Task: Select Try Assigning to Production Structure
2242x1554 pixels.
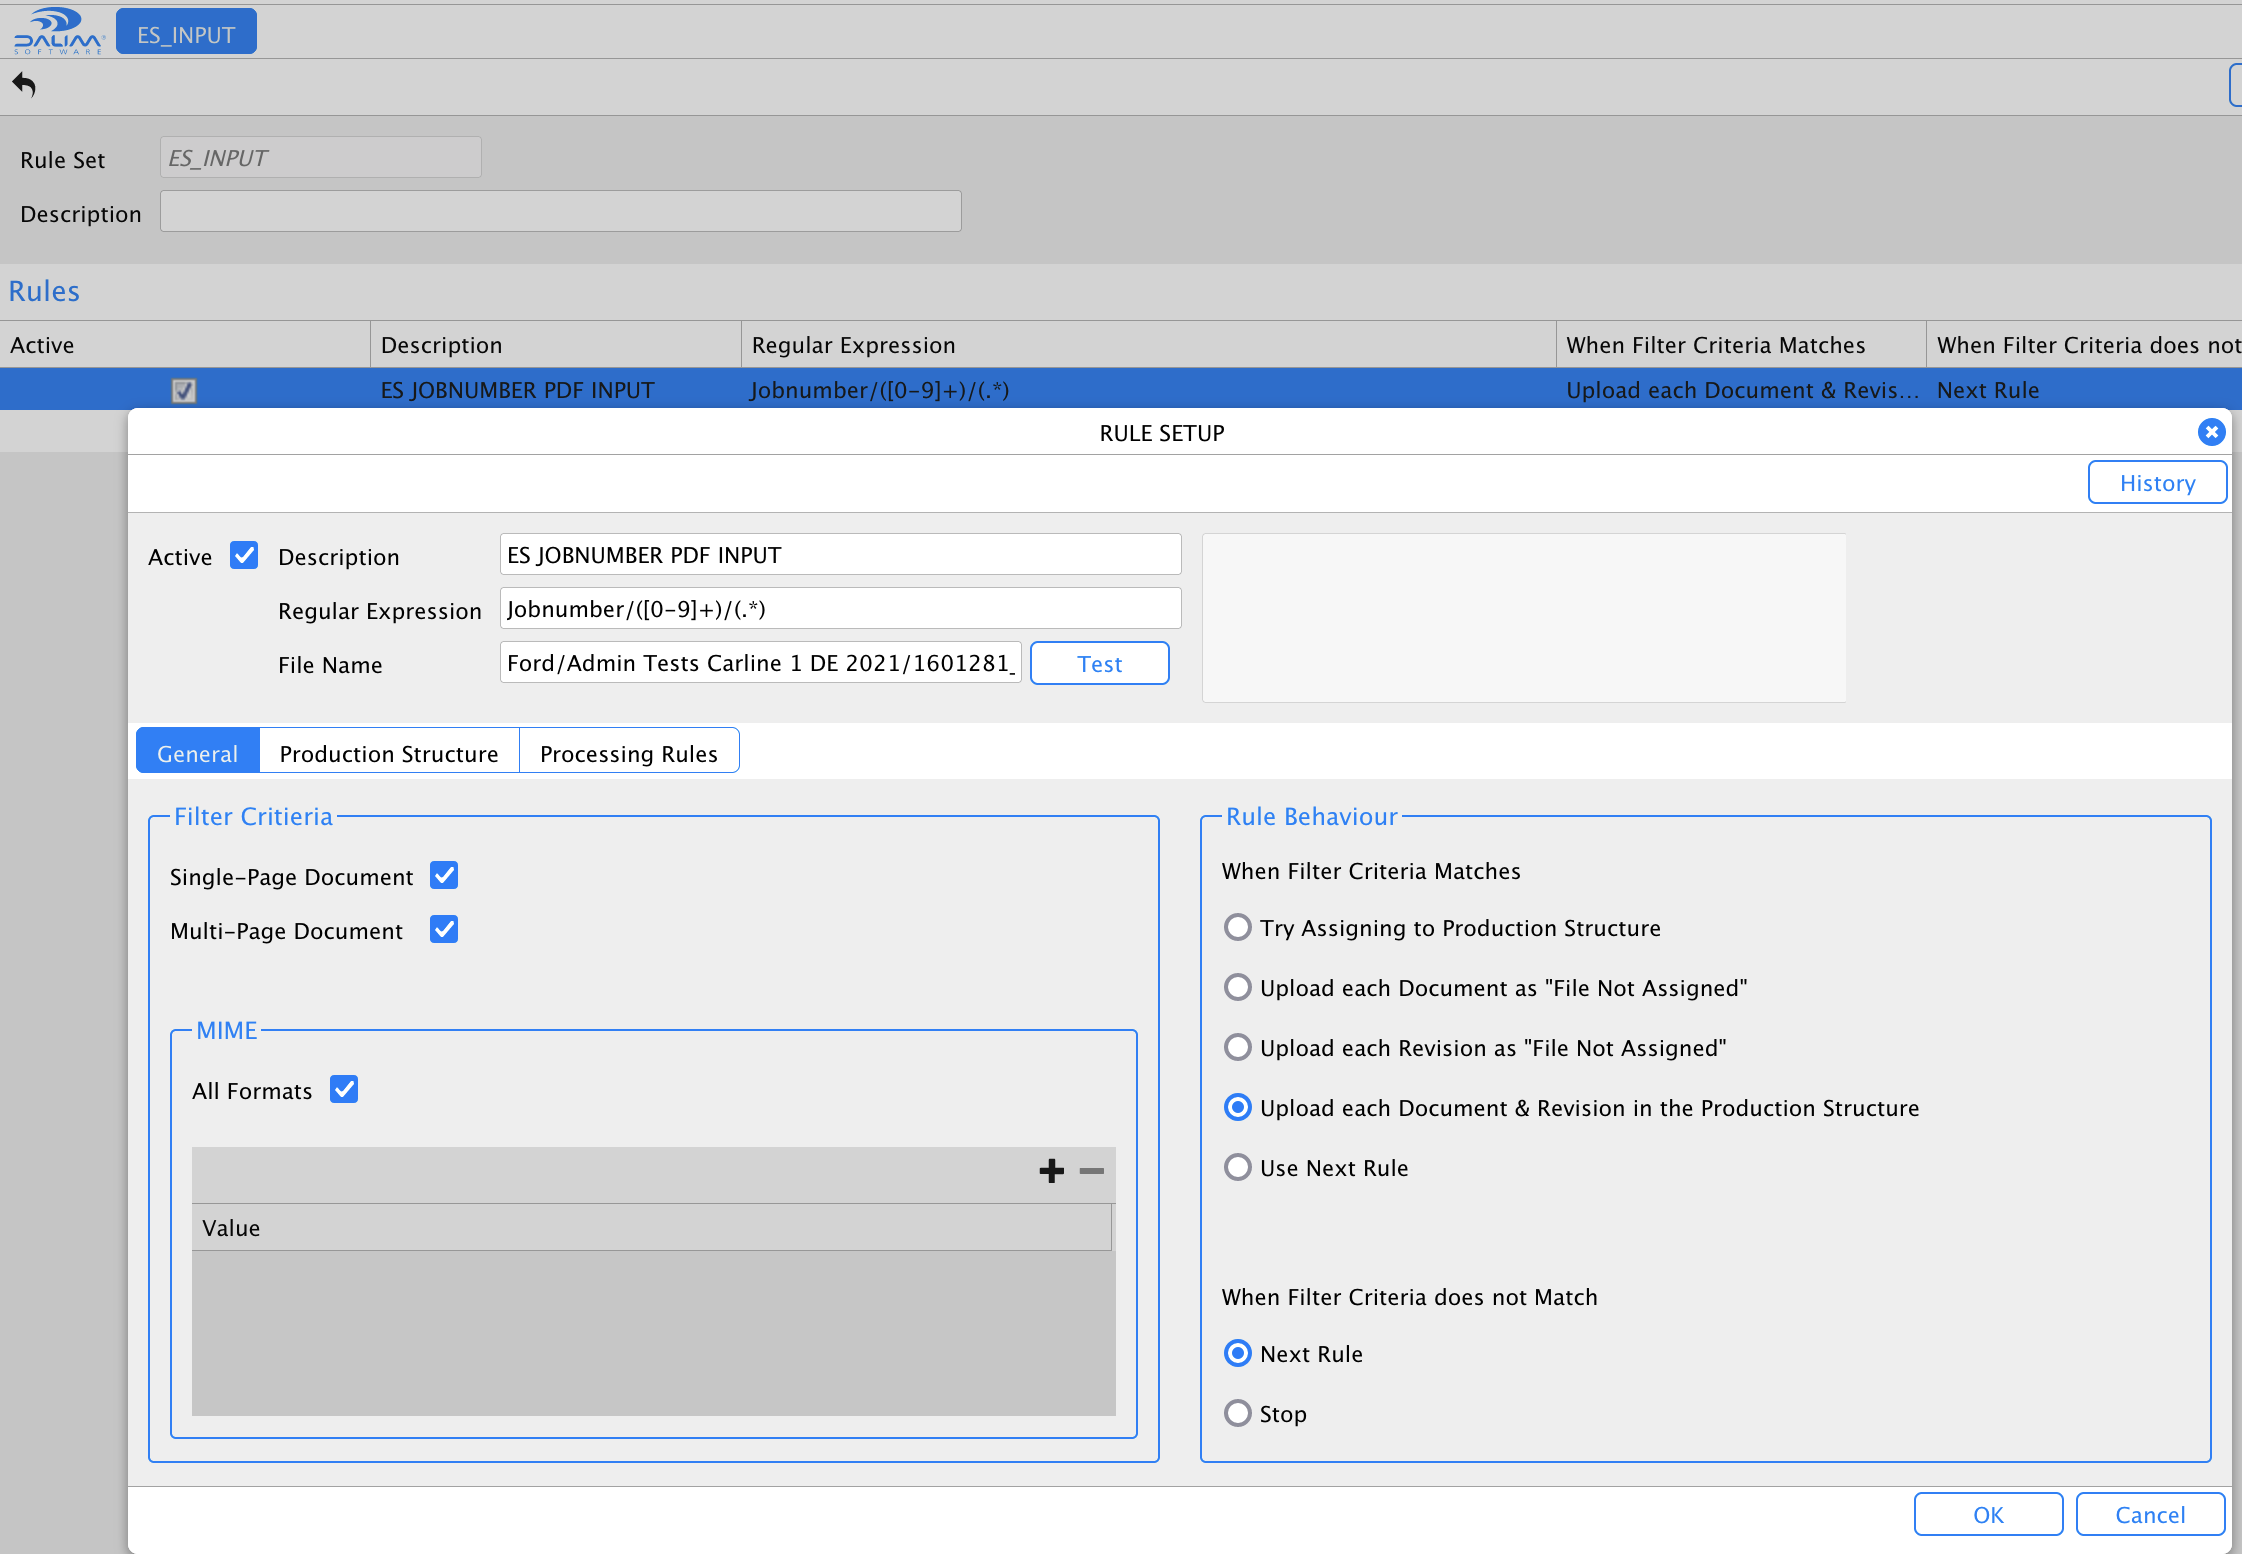Action: 1238,927
